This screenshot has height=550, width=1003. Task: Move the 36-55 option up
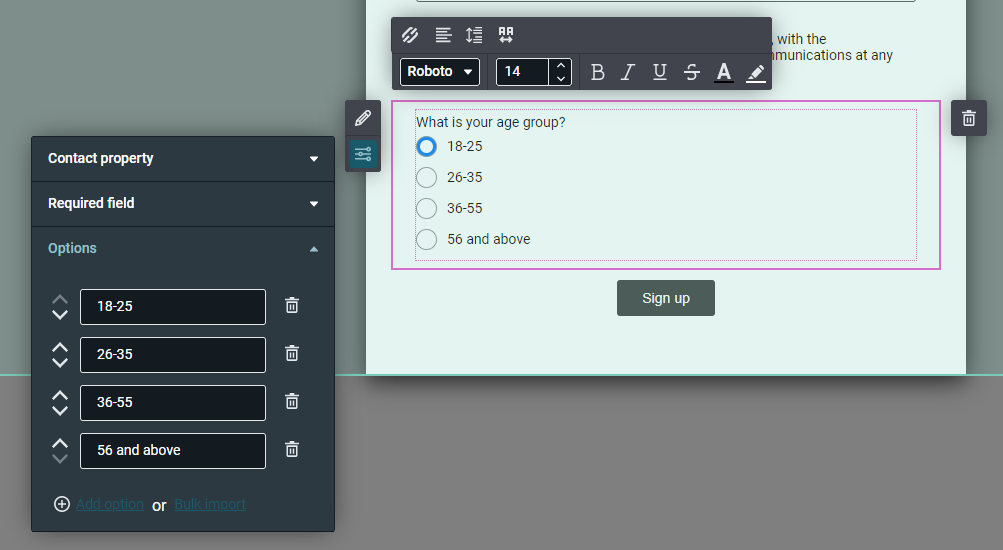point(59,395)
